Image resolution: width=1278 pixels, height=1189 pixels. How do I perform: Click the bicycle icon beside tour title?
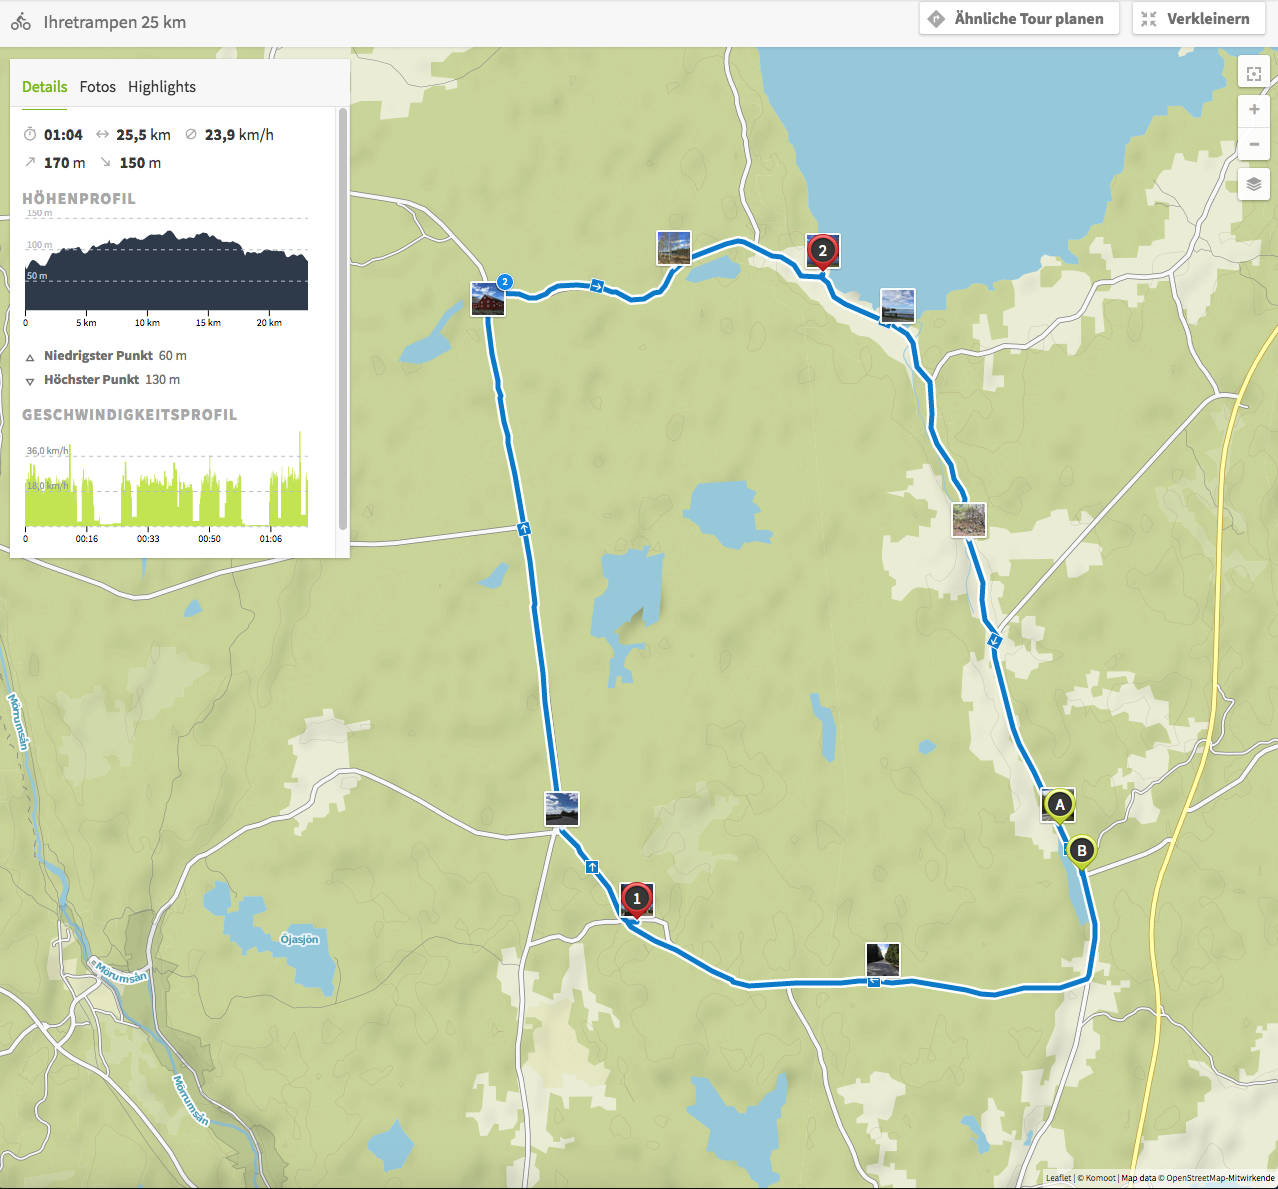(x=21, y=22)
